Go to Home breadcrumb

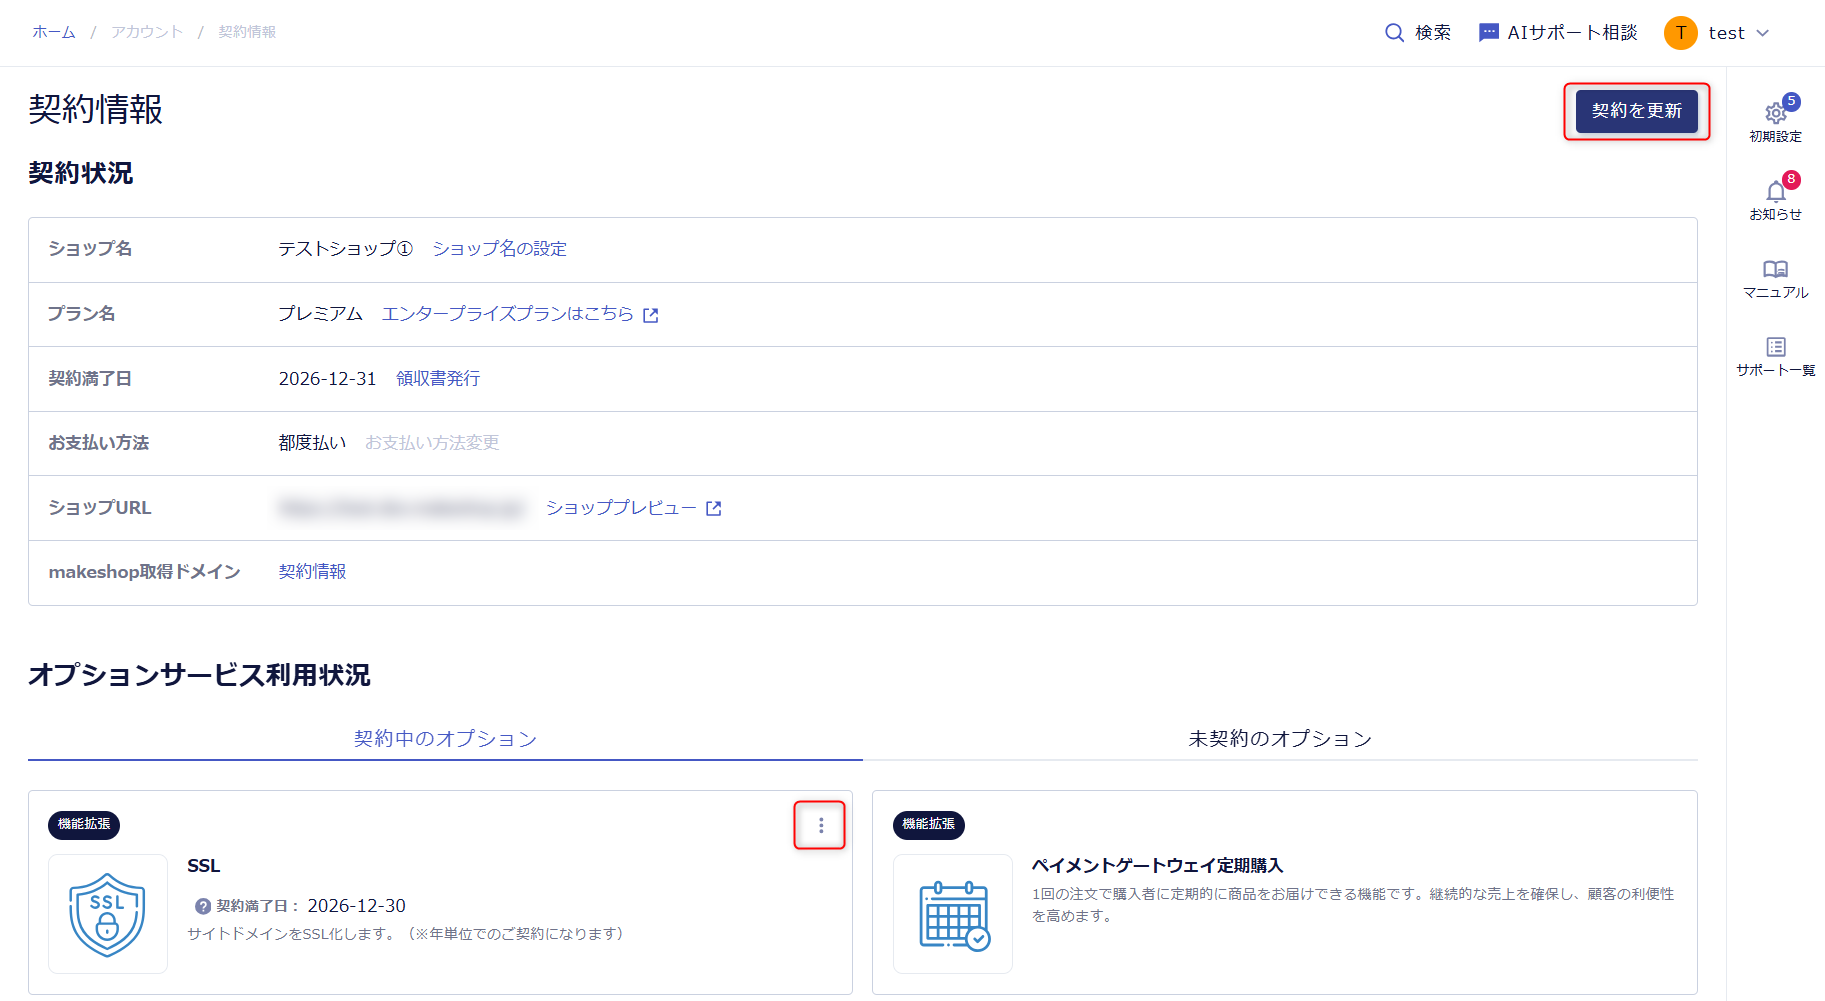(x=54, y=32)
